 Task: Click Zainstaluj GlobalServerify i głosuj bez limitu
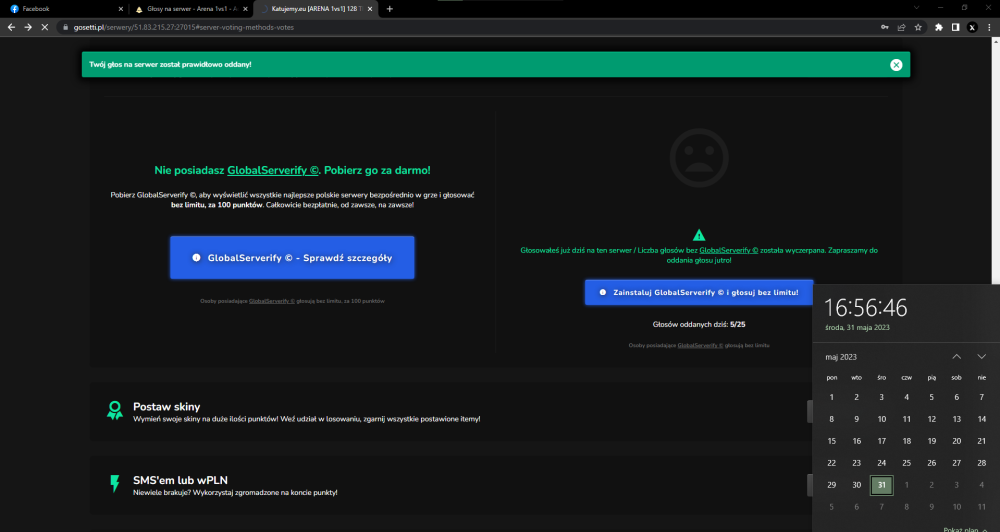(x=699, y=292)
